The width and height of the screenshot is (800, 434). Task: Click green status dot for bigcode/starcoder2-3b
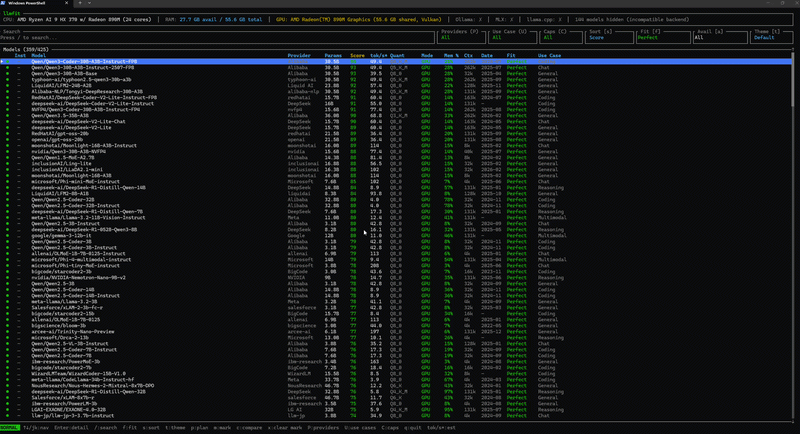(7, 272)
